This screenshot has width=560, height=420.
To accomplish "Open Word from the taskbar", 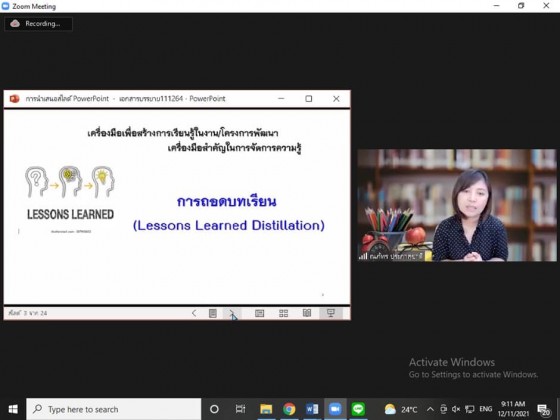I will (312, 409).
